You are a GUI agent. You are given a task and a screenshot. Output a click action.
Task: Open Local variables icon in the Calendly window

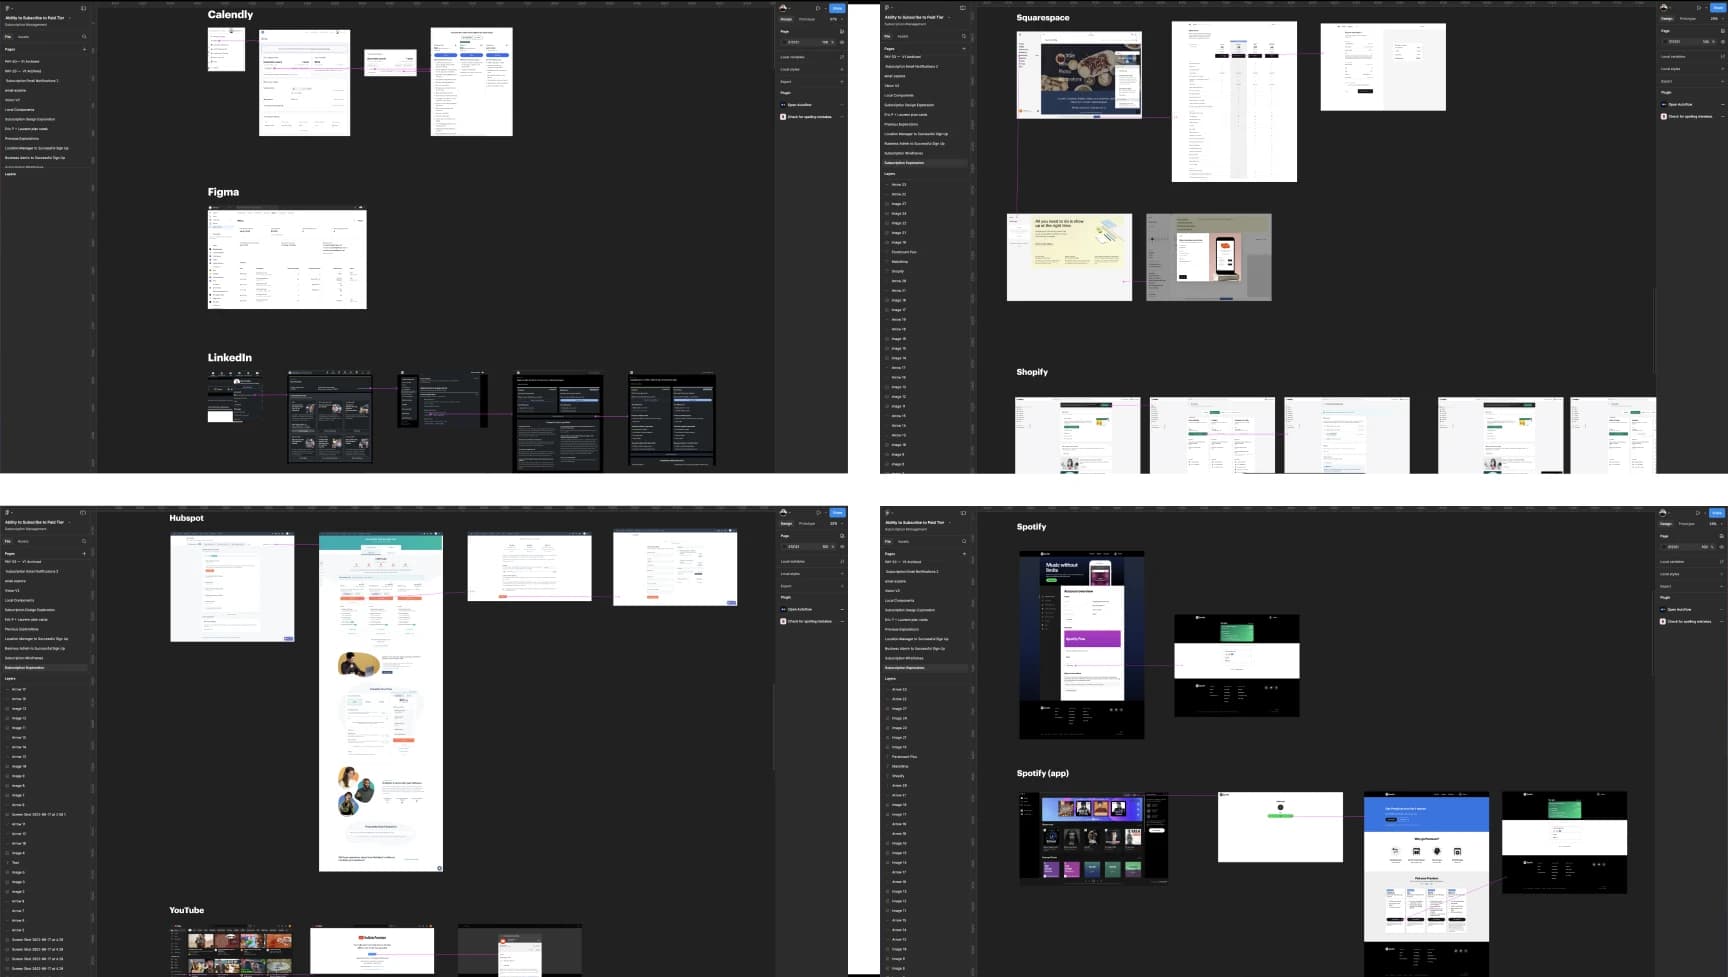pyautogui.click(x=842, y=57)
